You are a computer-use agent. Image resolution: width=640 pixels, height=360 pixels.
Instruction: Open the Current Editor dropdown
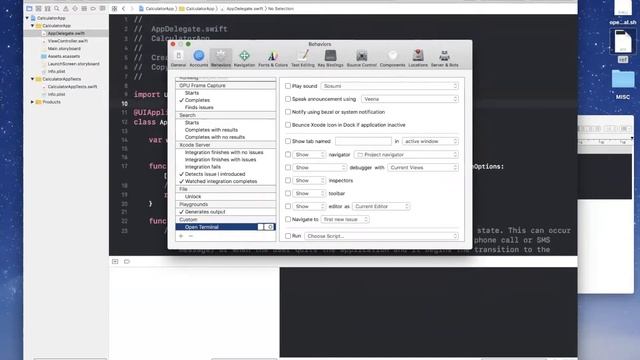click(381, 207)
